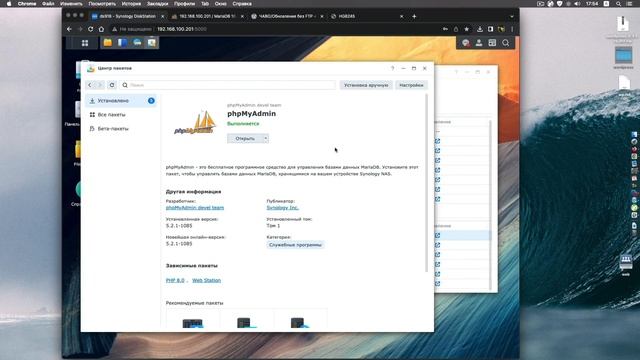The height and width of the screenshot is (360, 640).
Task: Select Все пакеты in the sidebar
Action: click(121, 115)
